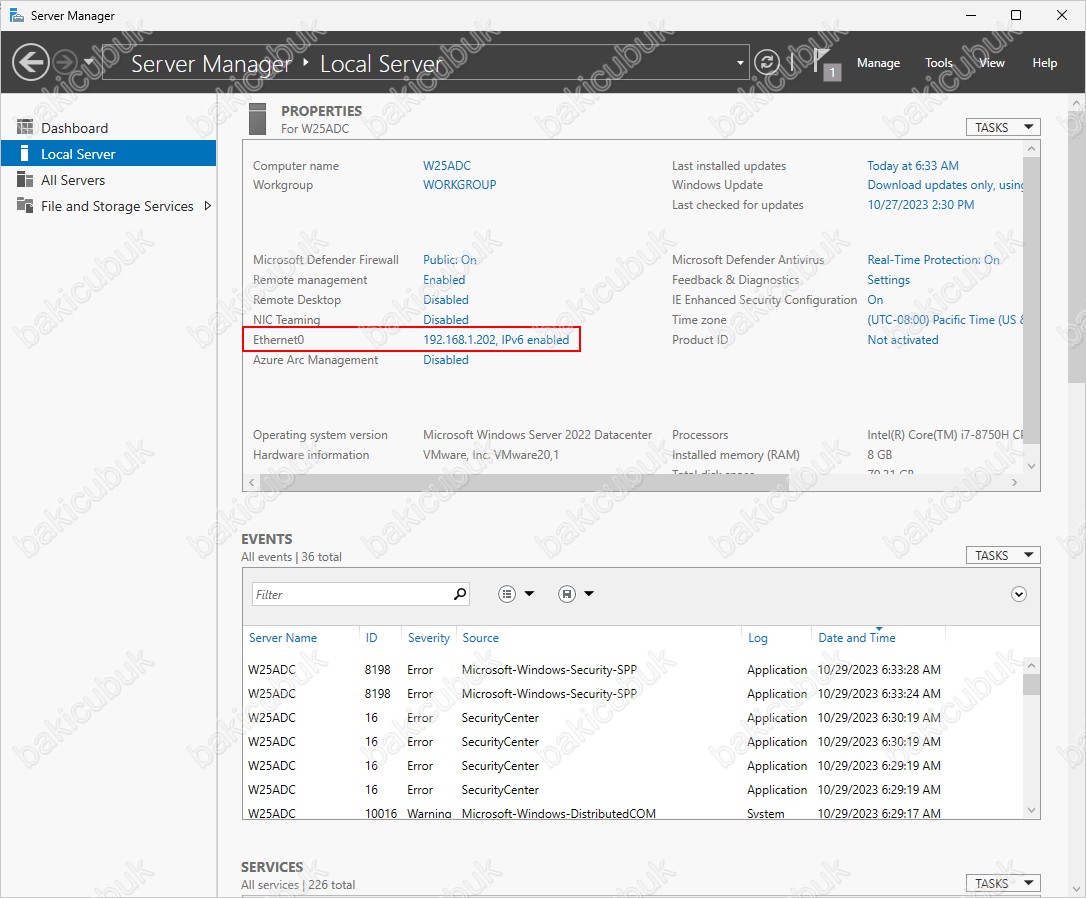Click the Azure Arc Management Disabled link
Image resolution: width=1086 pixels, height=898 pixels.
[x=446, y=360]
